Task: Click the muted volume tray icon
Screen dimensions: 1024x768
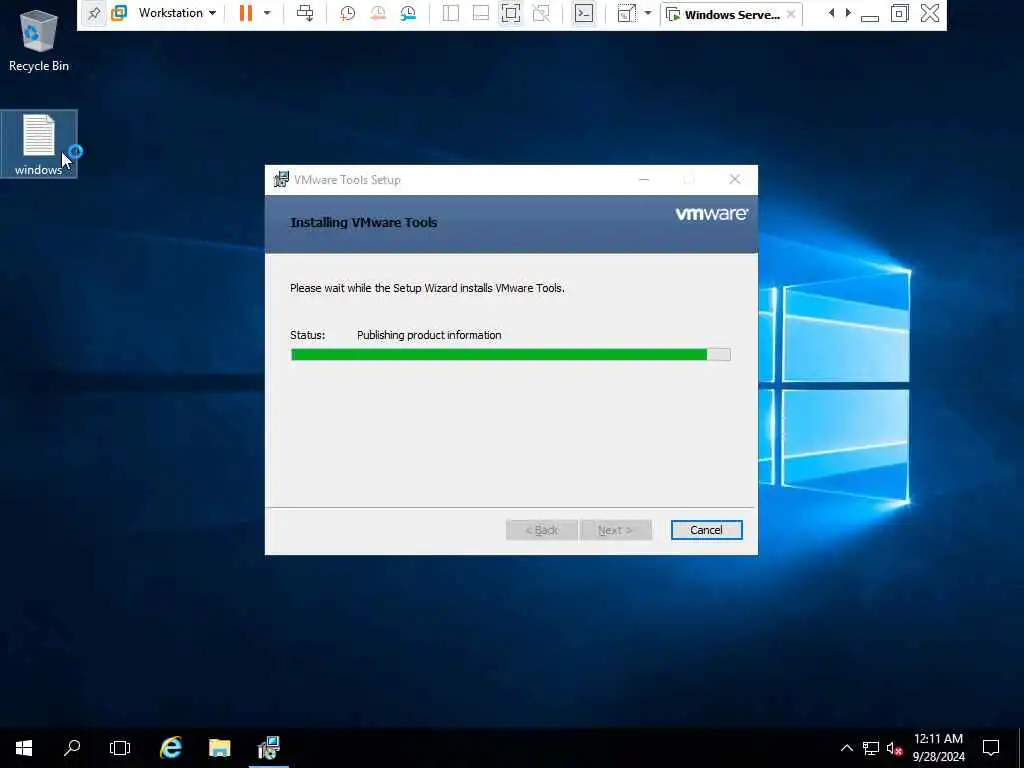Action: 894,748
